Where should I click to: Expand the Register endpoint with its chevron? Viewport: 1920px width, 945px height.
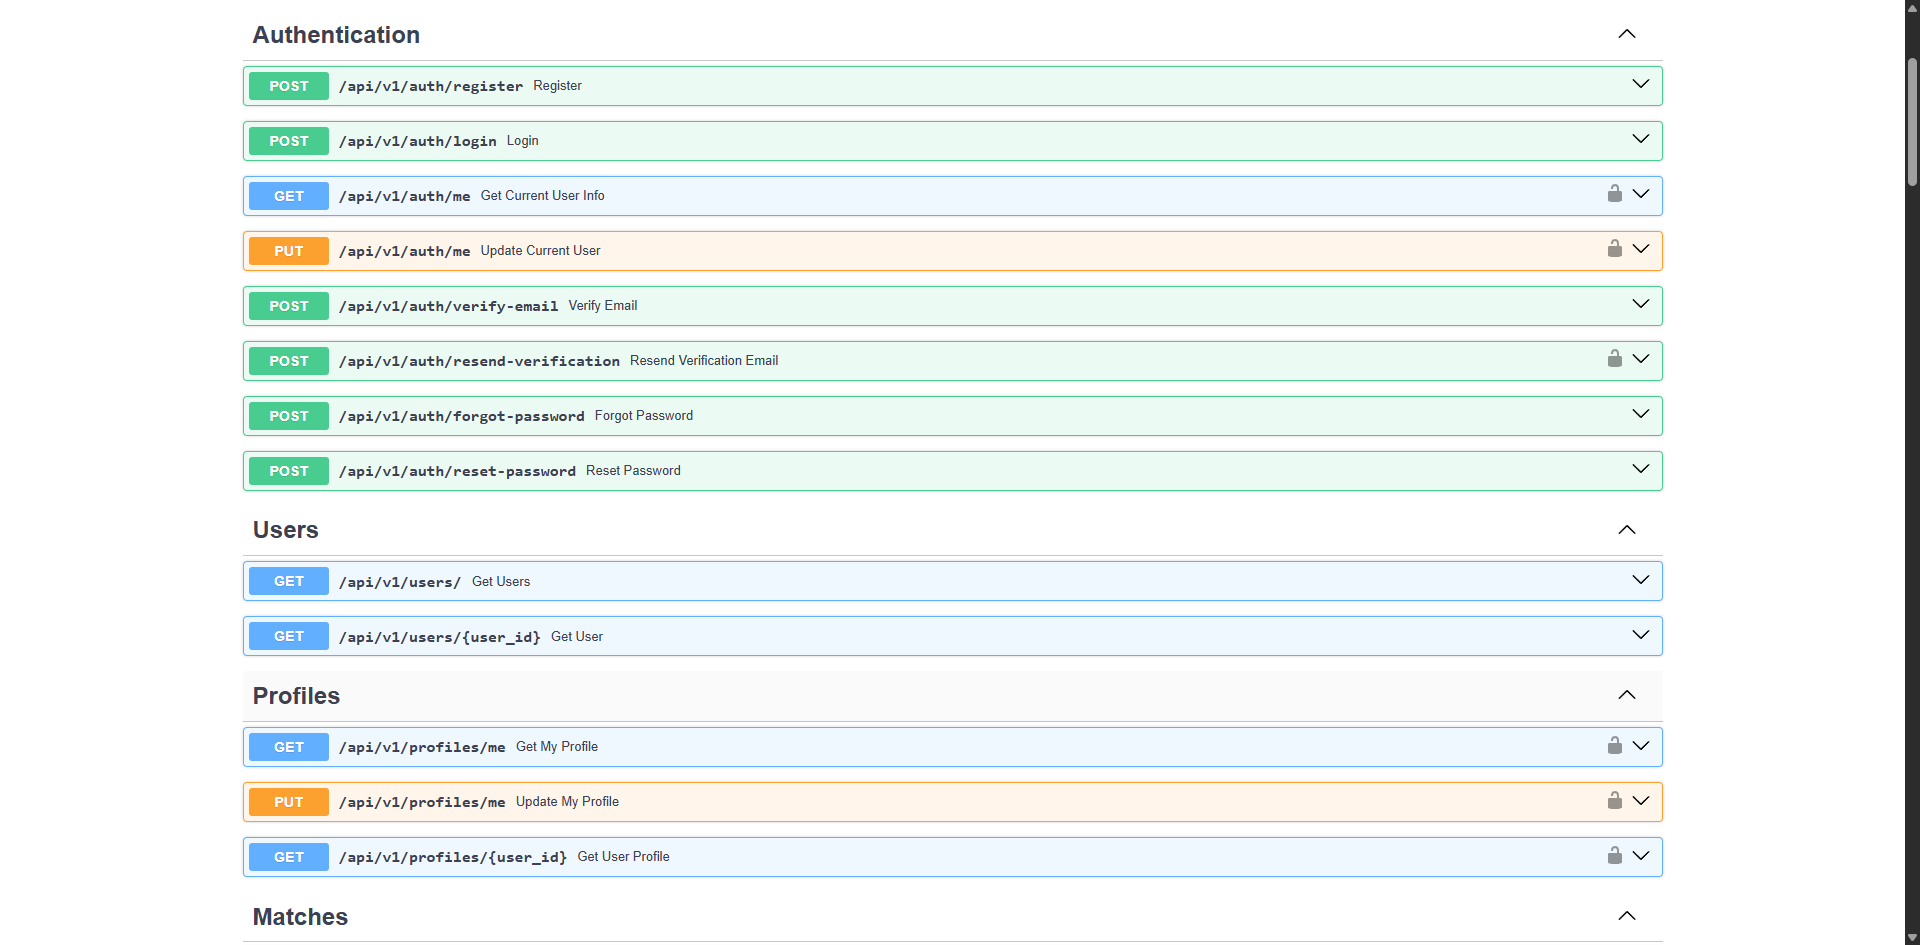(x=1641, y=84)
